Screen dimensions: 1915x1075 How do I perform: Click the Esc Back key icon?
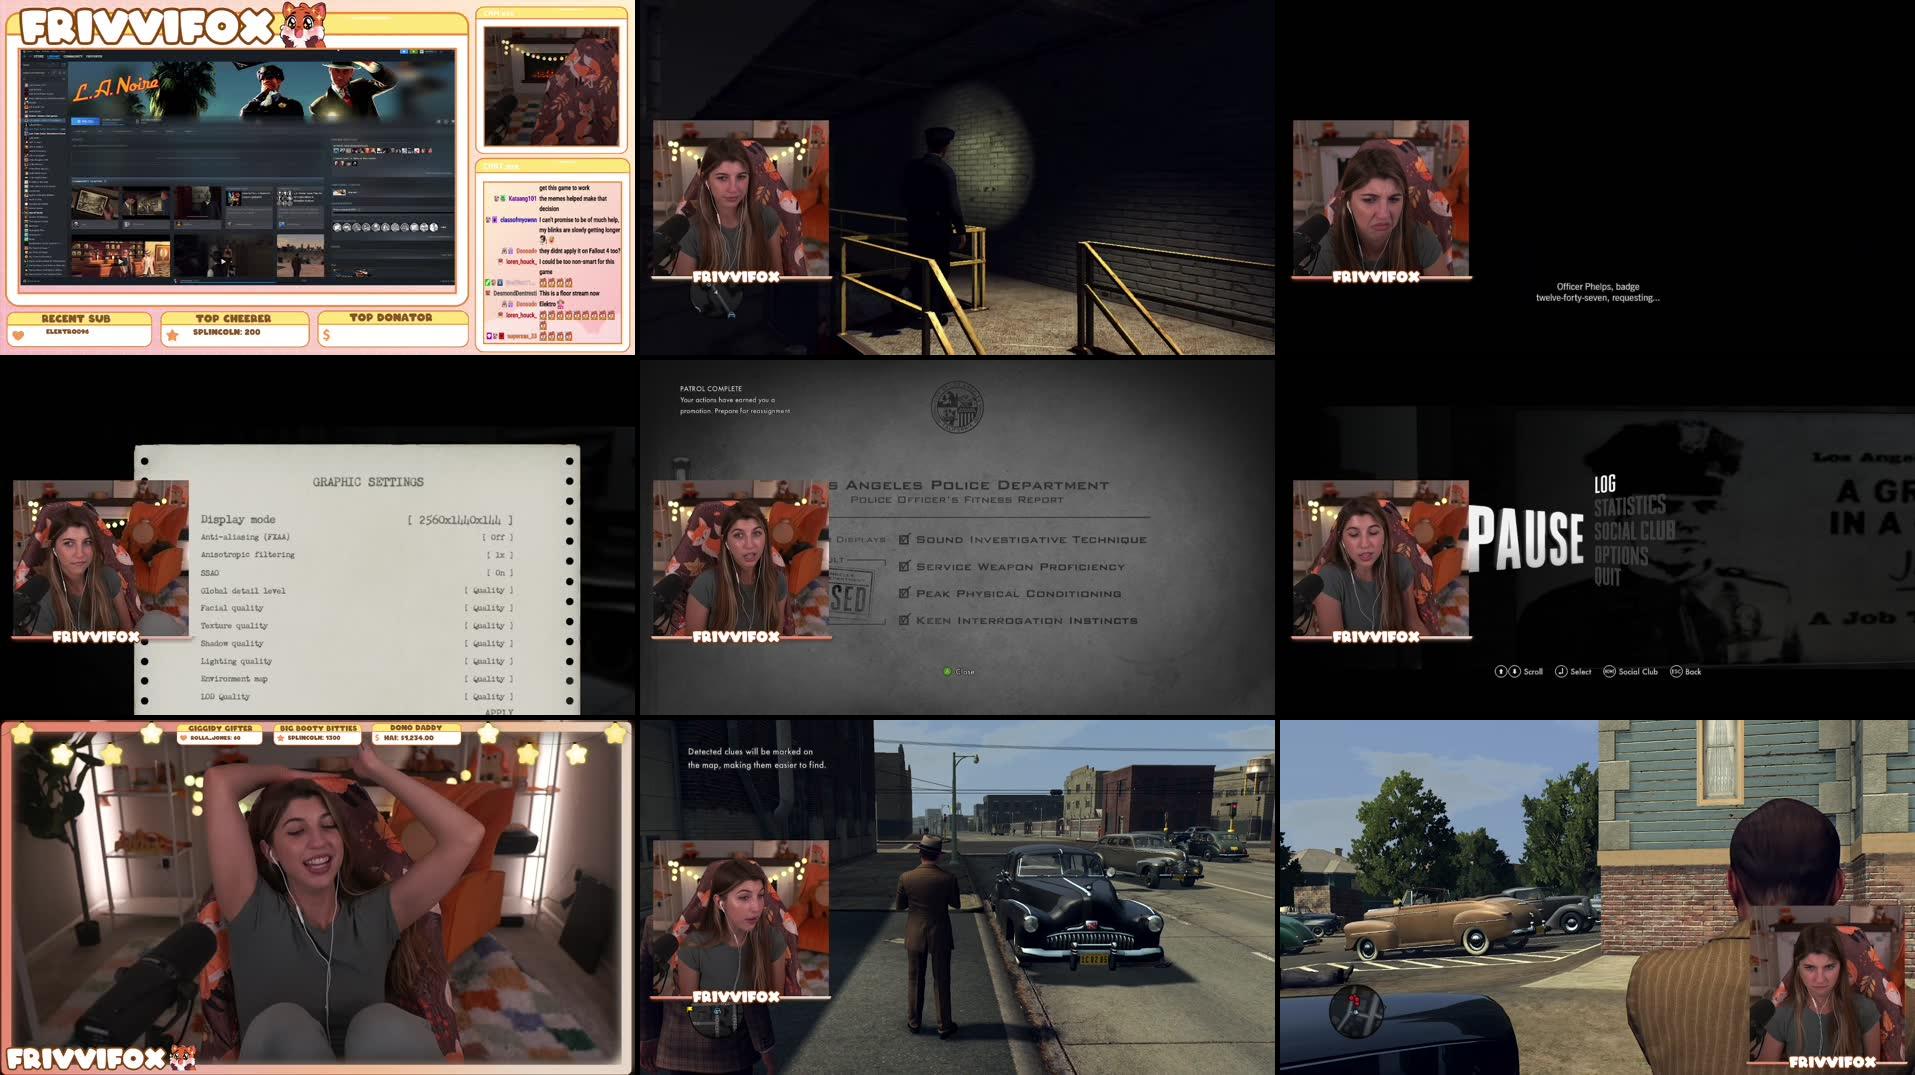[1676, 672]
